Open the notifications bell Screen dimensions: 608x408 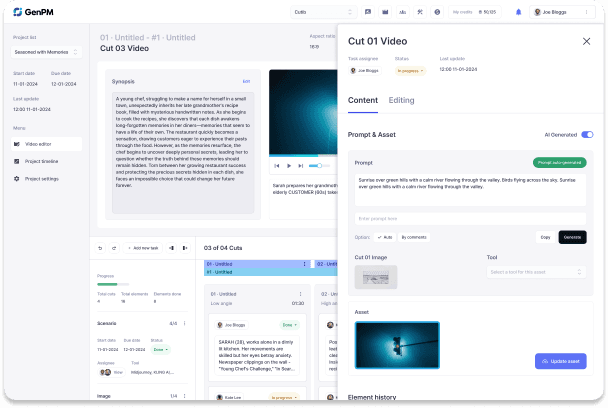(x=518, y=12)
